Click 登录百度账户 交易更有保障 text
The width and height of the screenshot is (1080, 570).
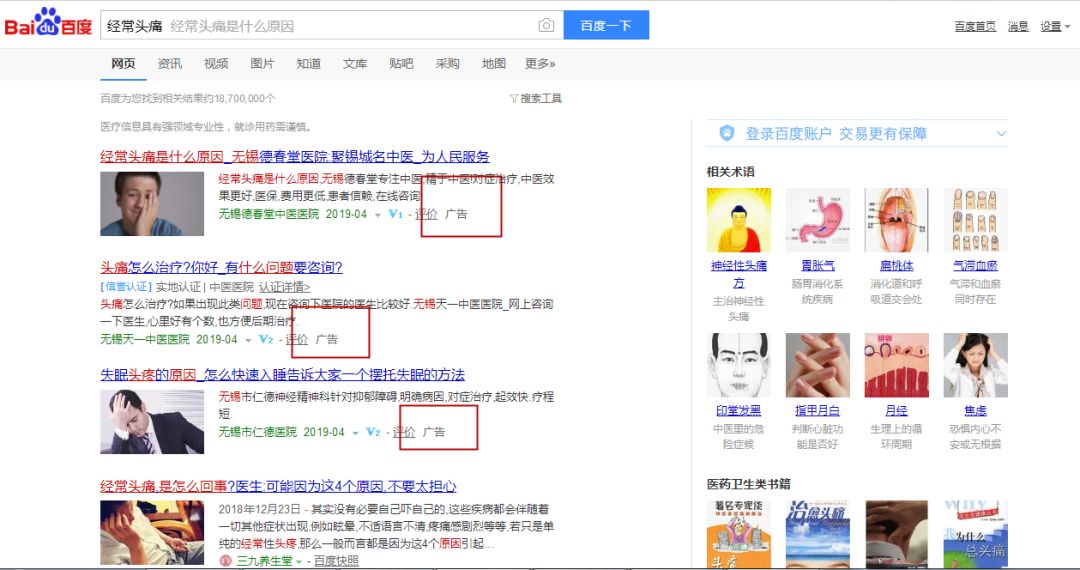tap(836, 134)
